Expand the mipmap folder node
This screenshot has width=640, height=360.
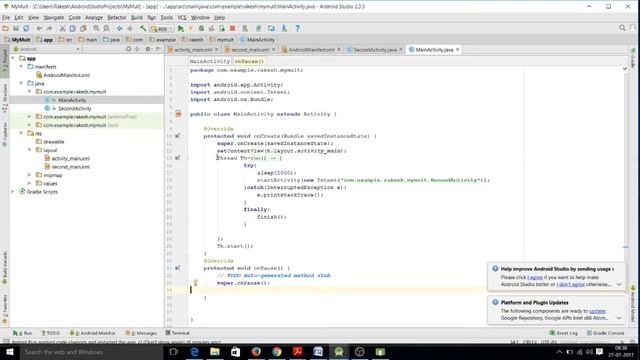29,175
